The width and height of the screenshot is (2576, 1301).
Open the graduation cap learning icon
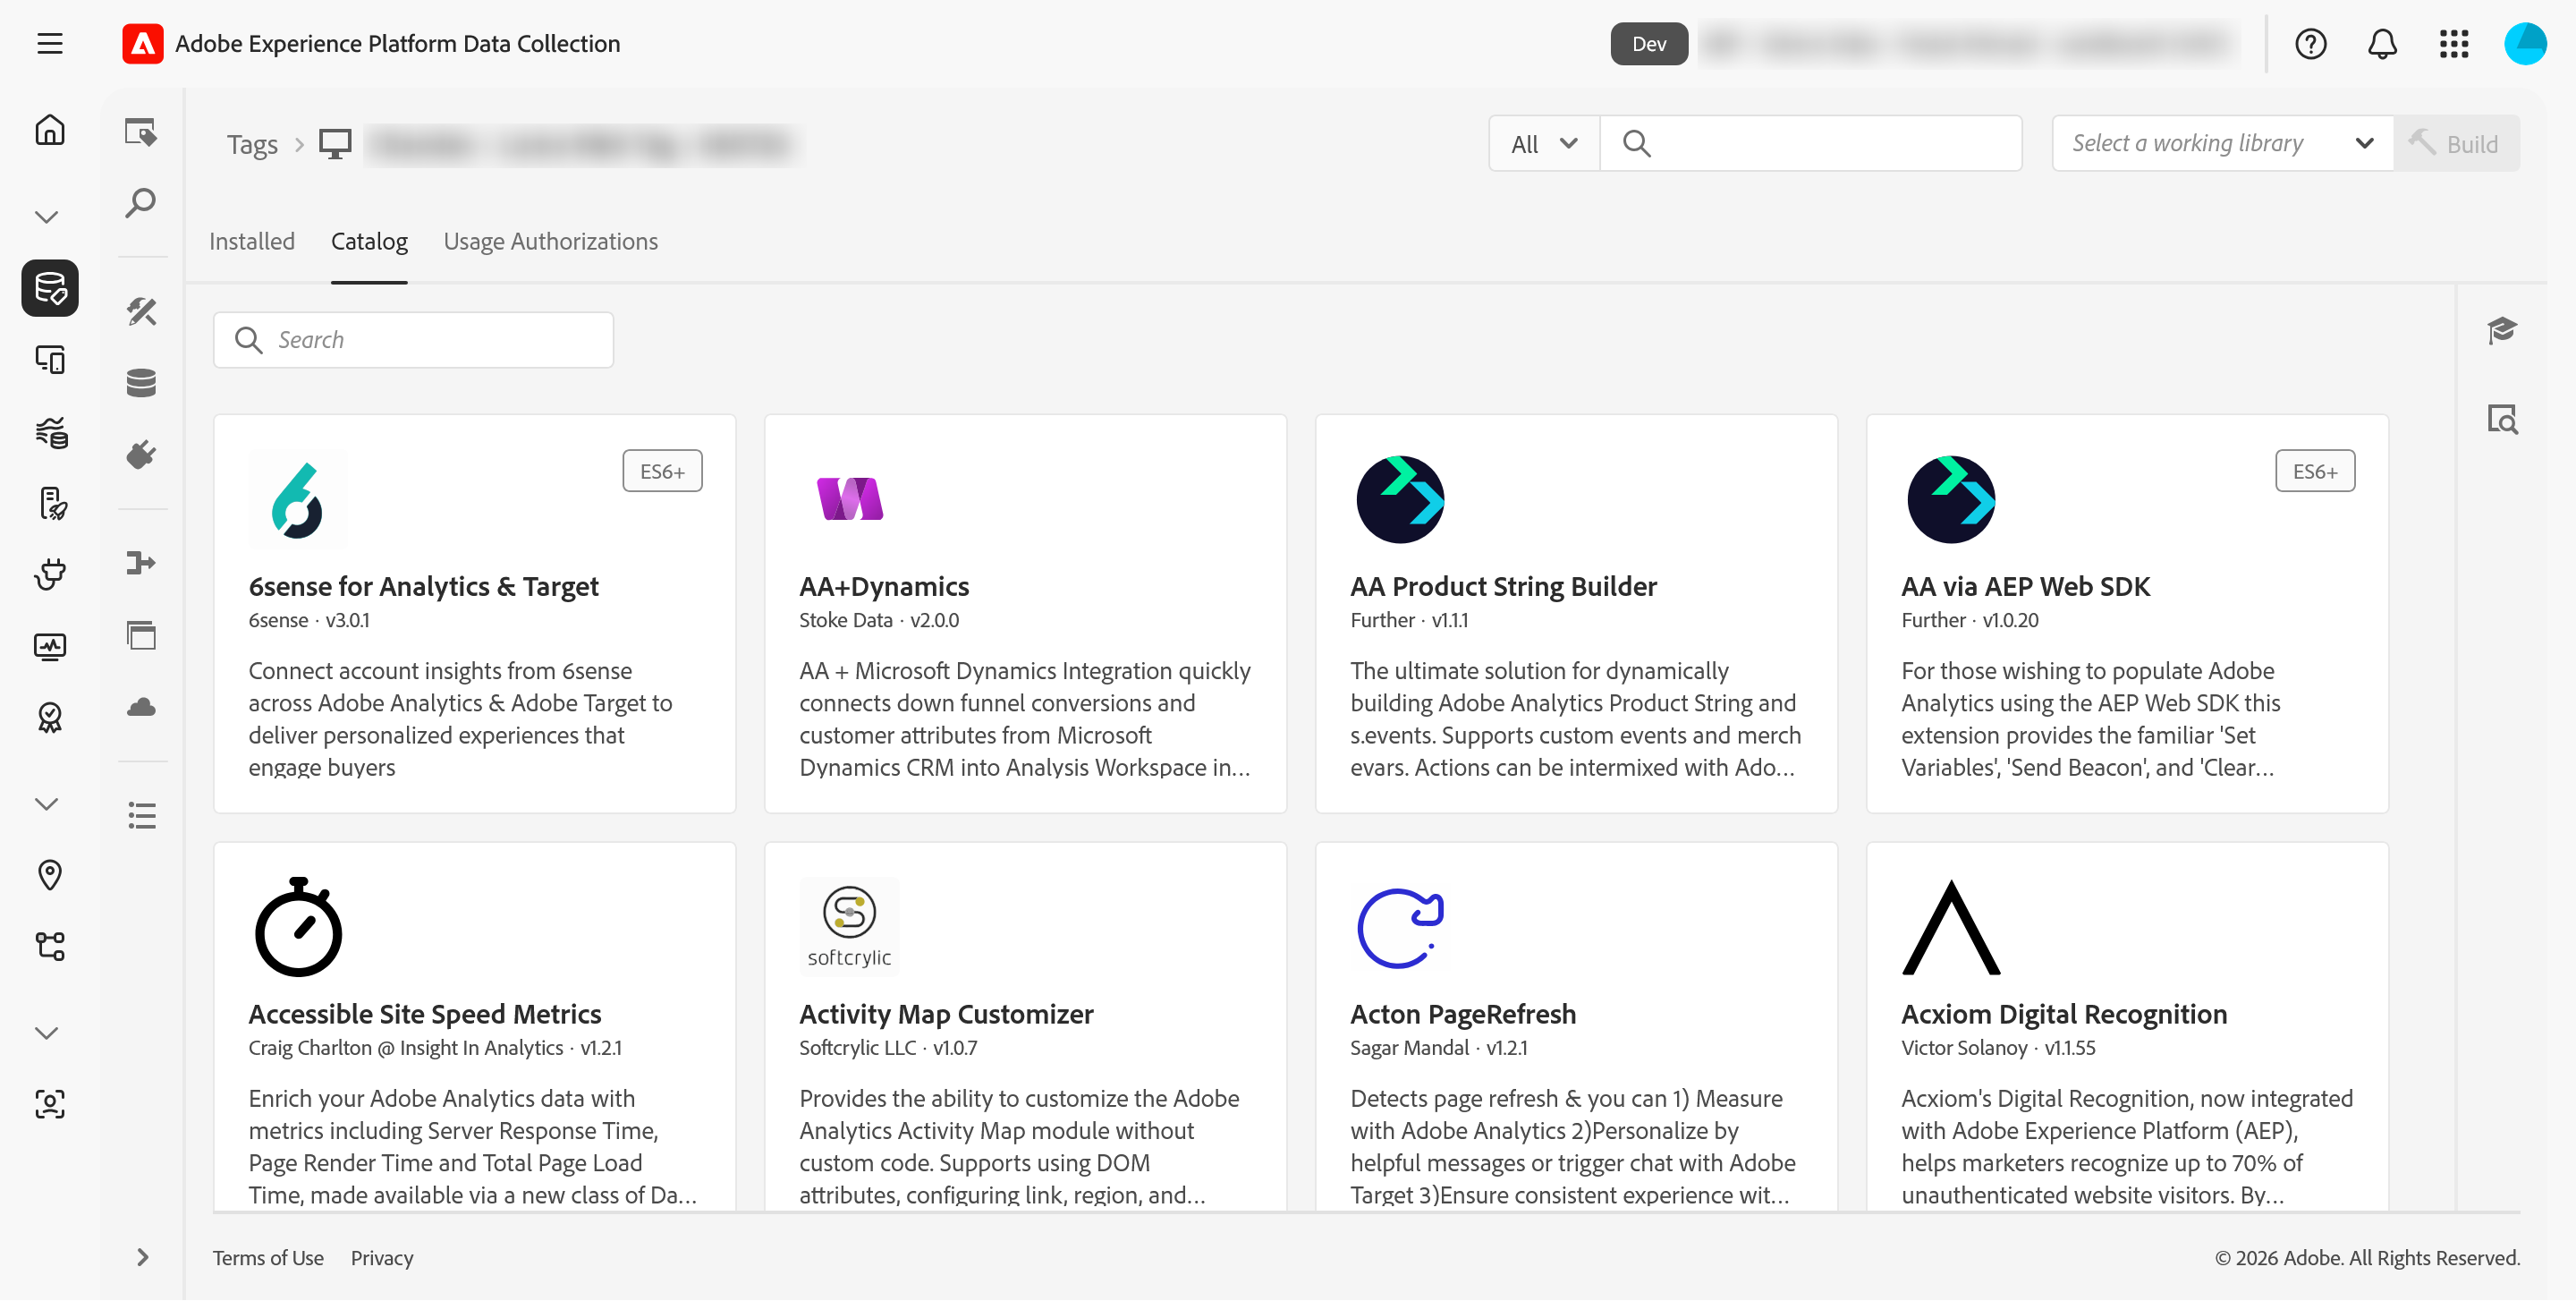[x=2501, y=330]
